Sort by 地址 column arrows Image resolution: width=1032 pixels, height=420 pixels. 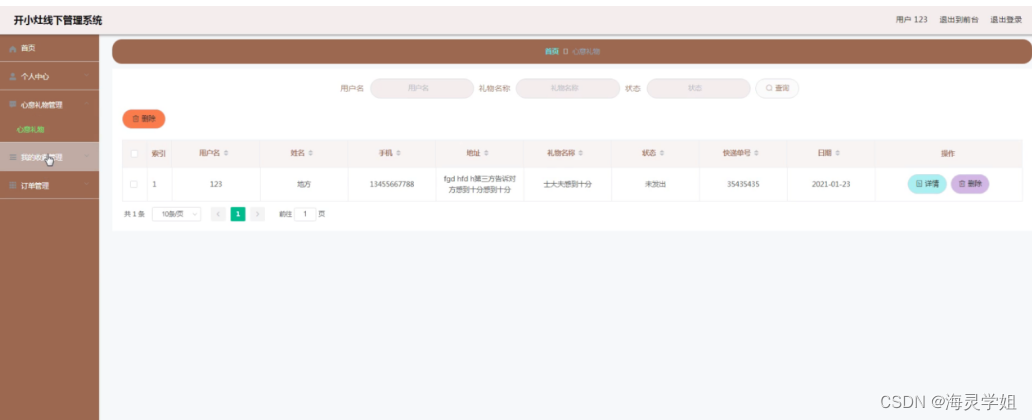point(486,153)
